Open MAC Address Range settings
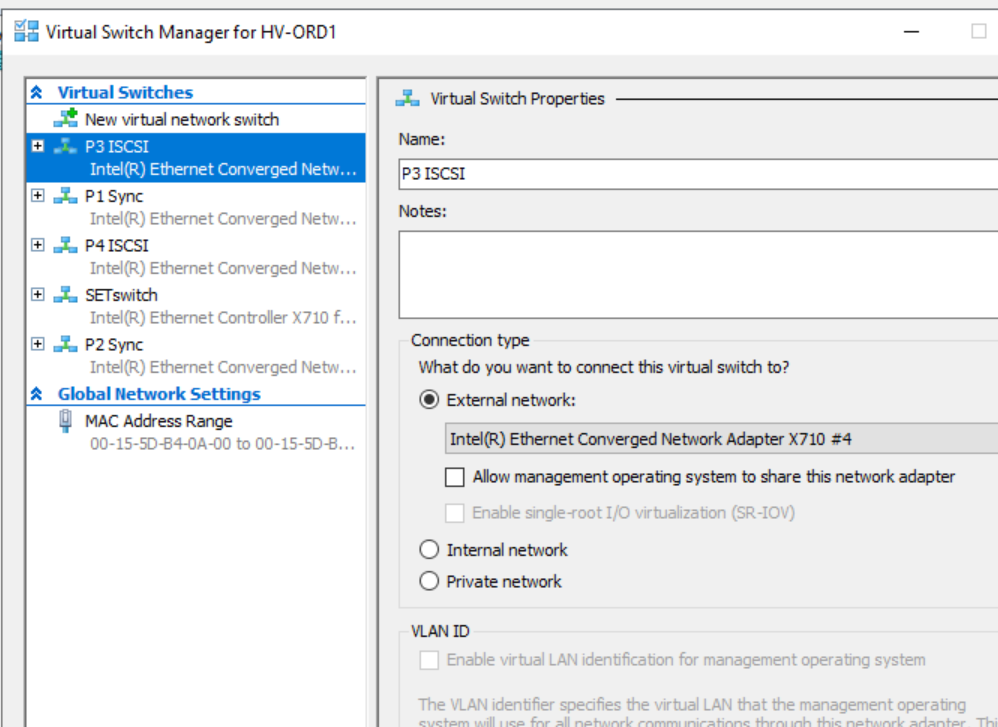This screenshot has height=727, width=998. (158, 421)
